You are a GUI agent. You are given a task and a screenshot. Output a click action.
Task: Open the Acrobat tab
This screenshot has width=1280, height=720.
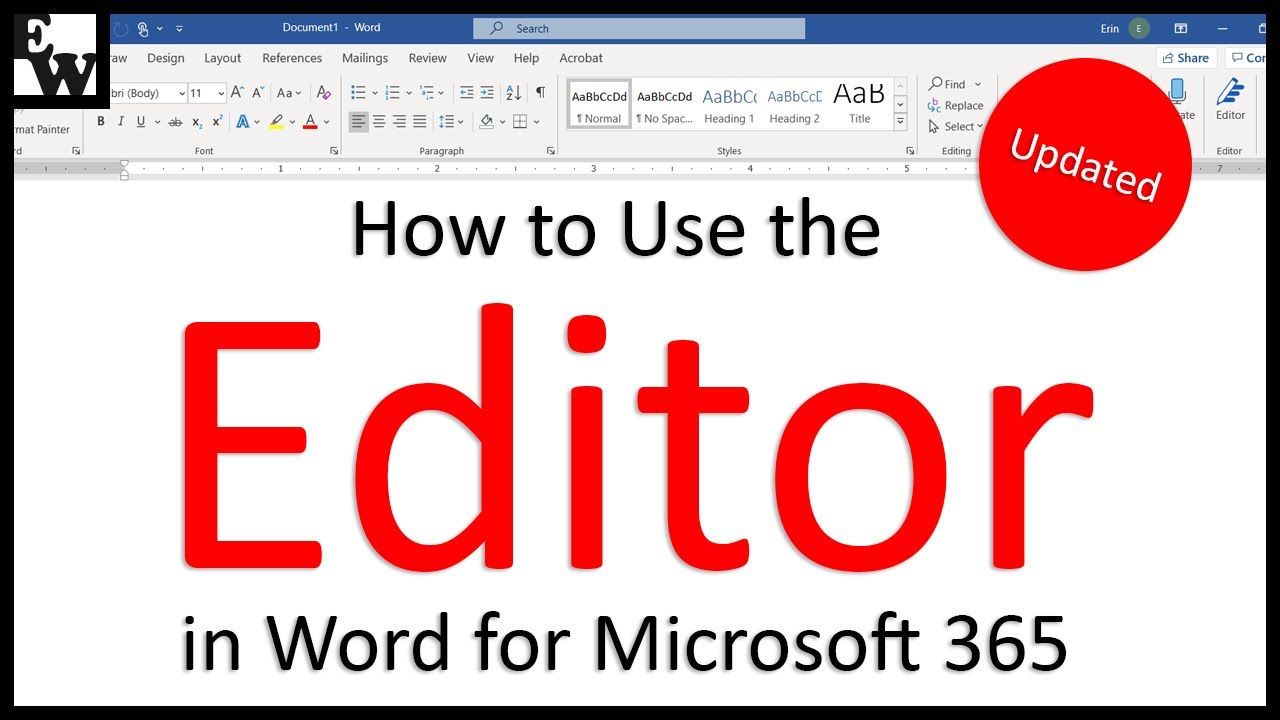pos(581,58)
